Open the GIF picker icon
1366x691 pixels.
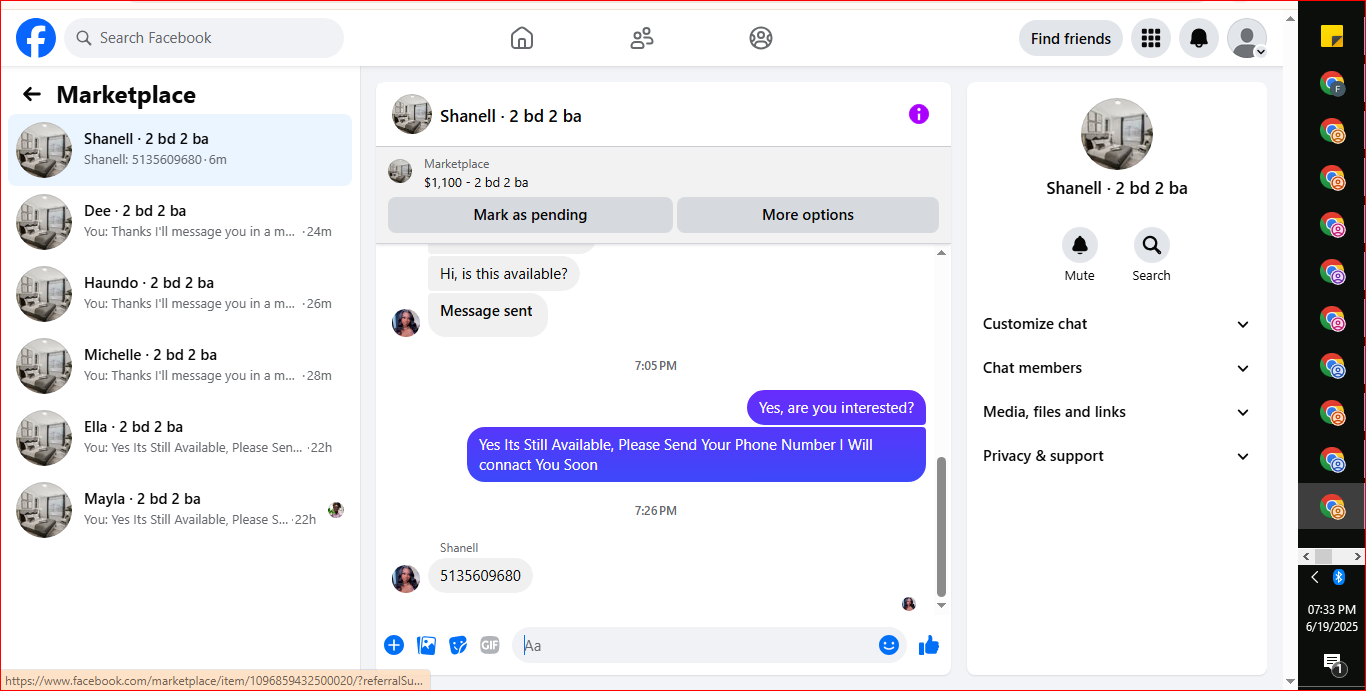(489, 645)
